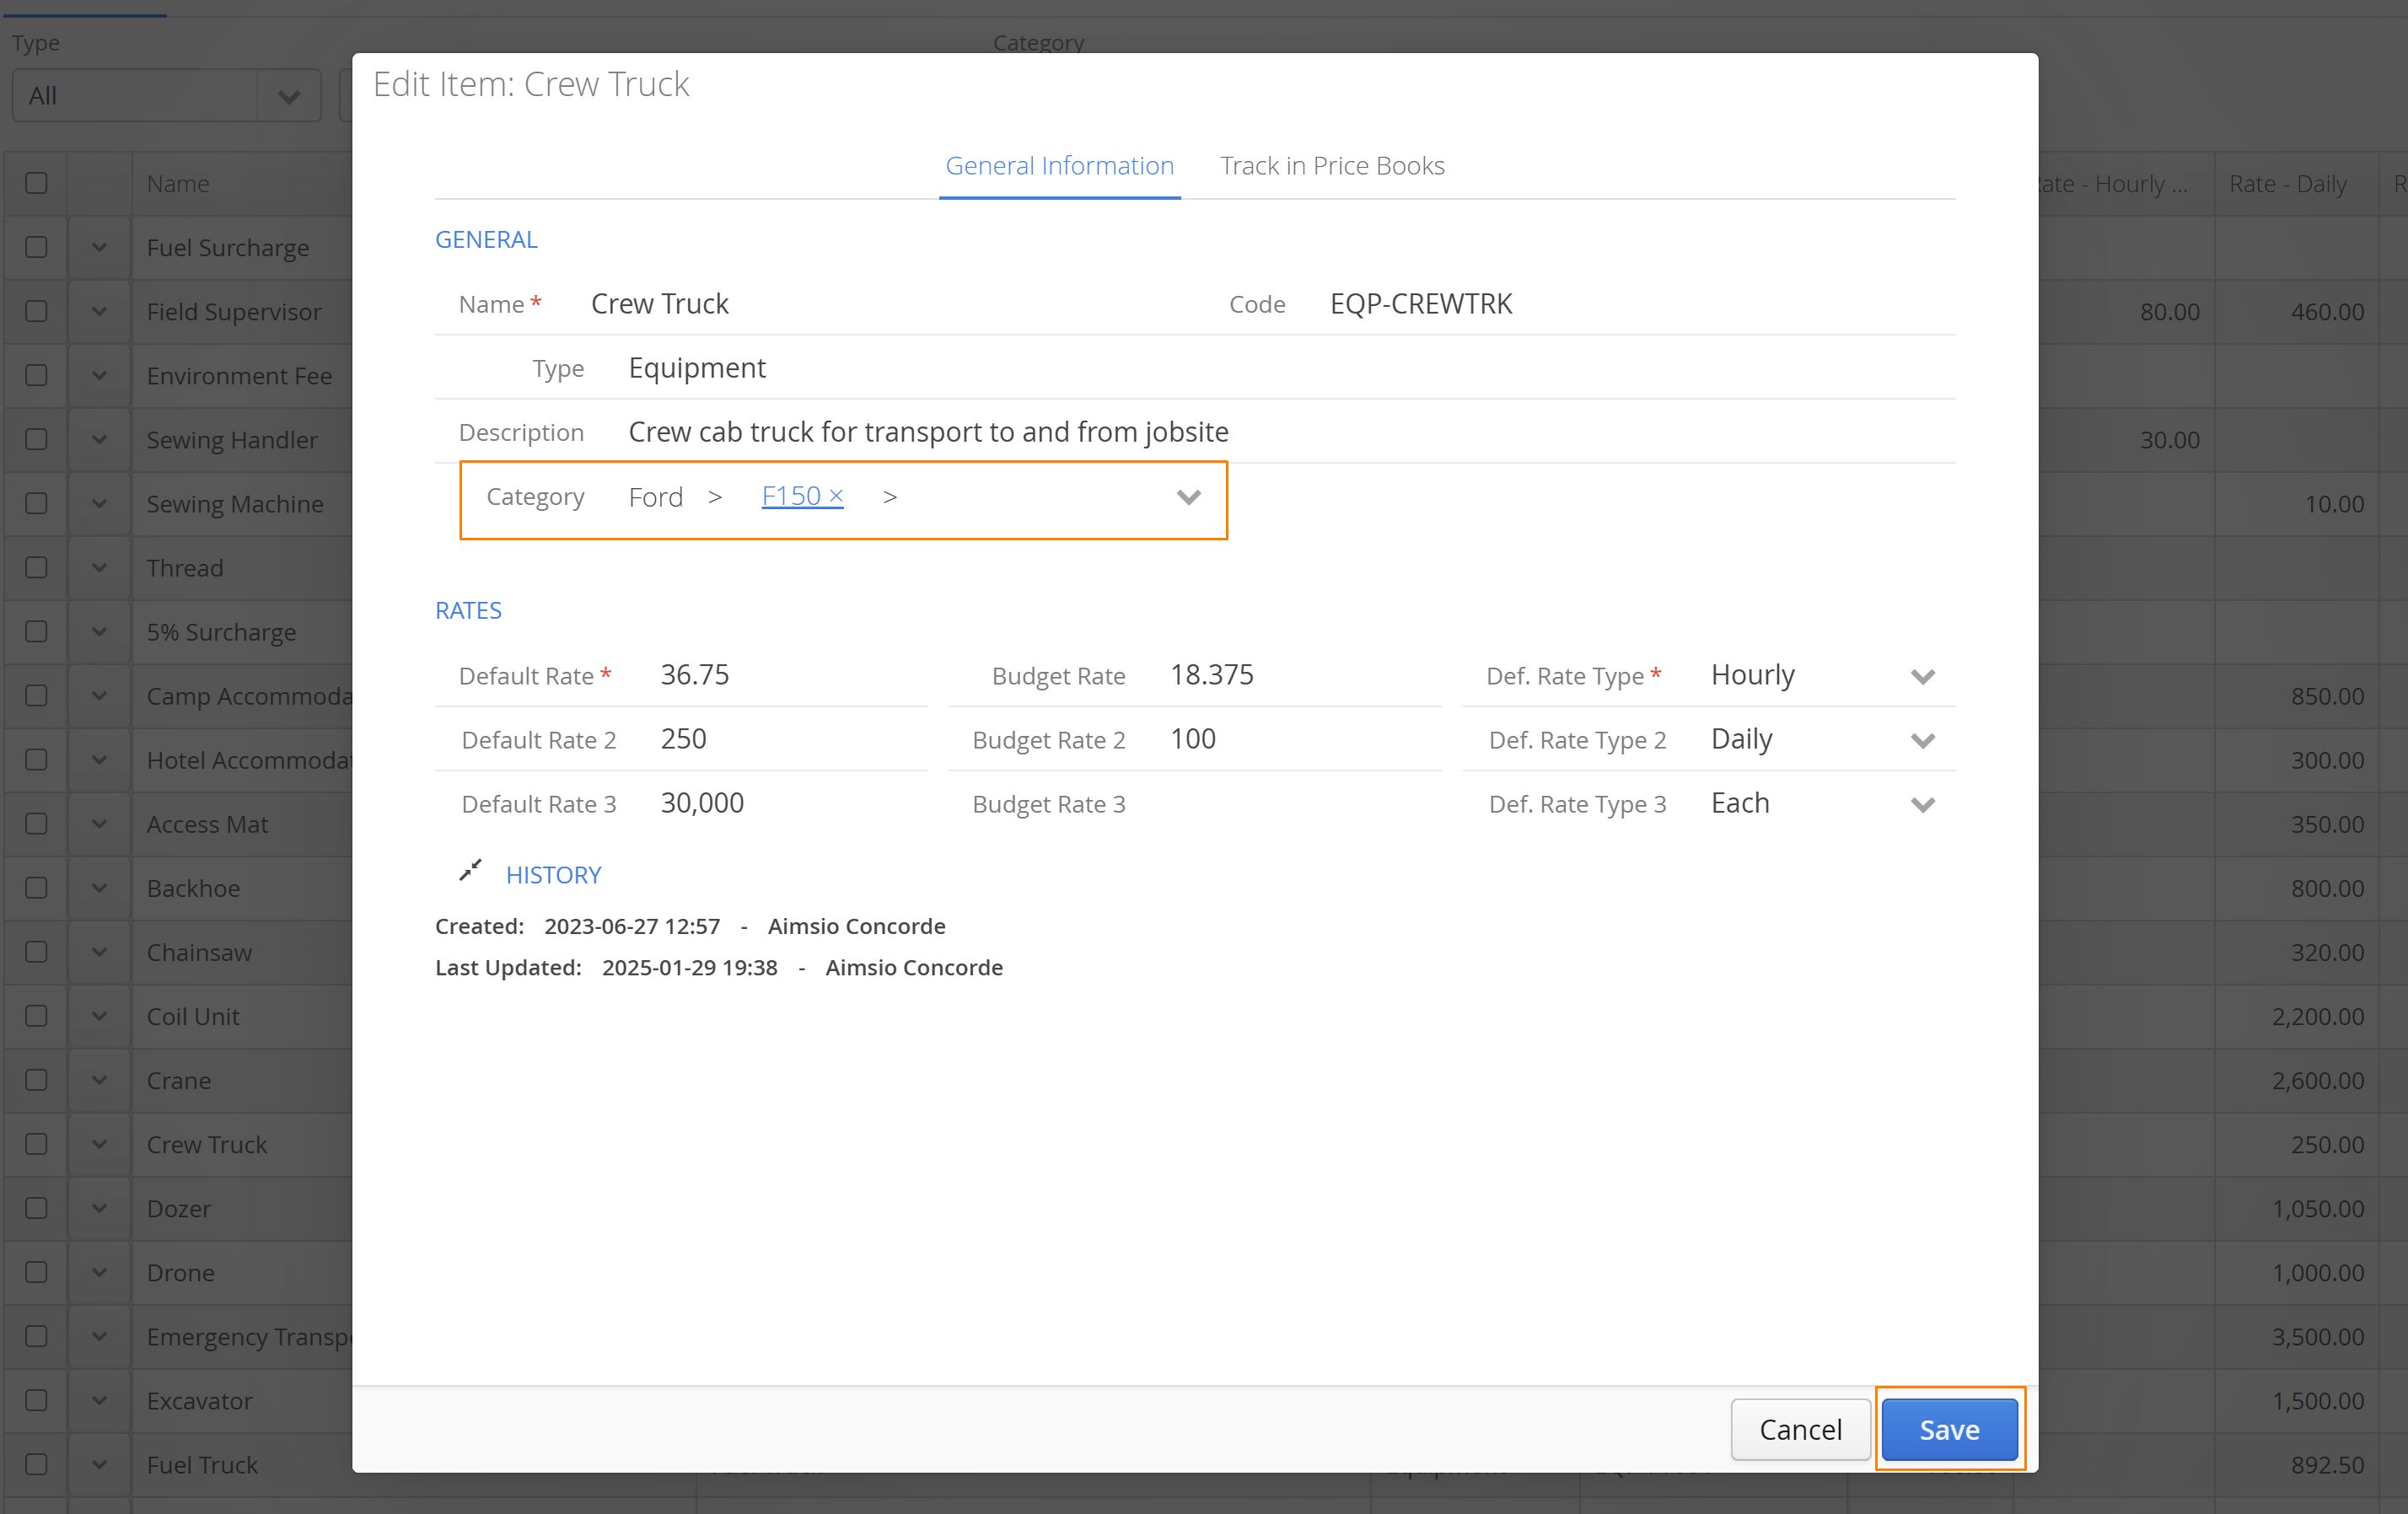This screenshot has width=2408, height=1514.
Task: Switch to Track in Price Books tab
Action: pos(1332,166)
